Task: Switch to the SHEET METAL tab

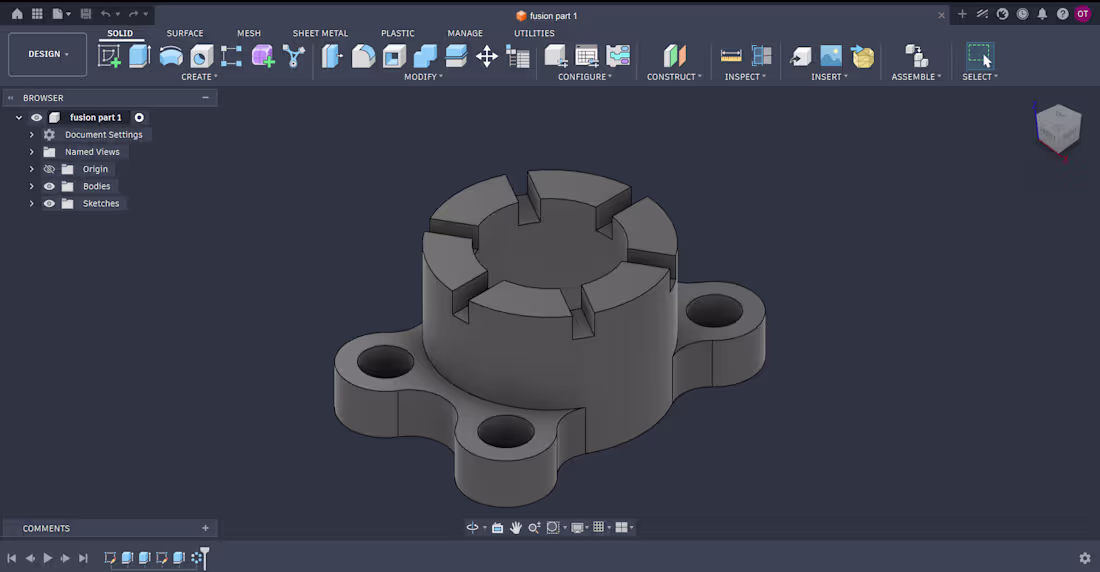Action: (320, 33)
